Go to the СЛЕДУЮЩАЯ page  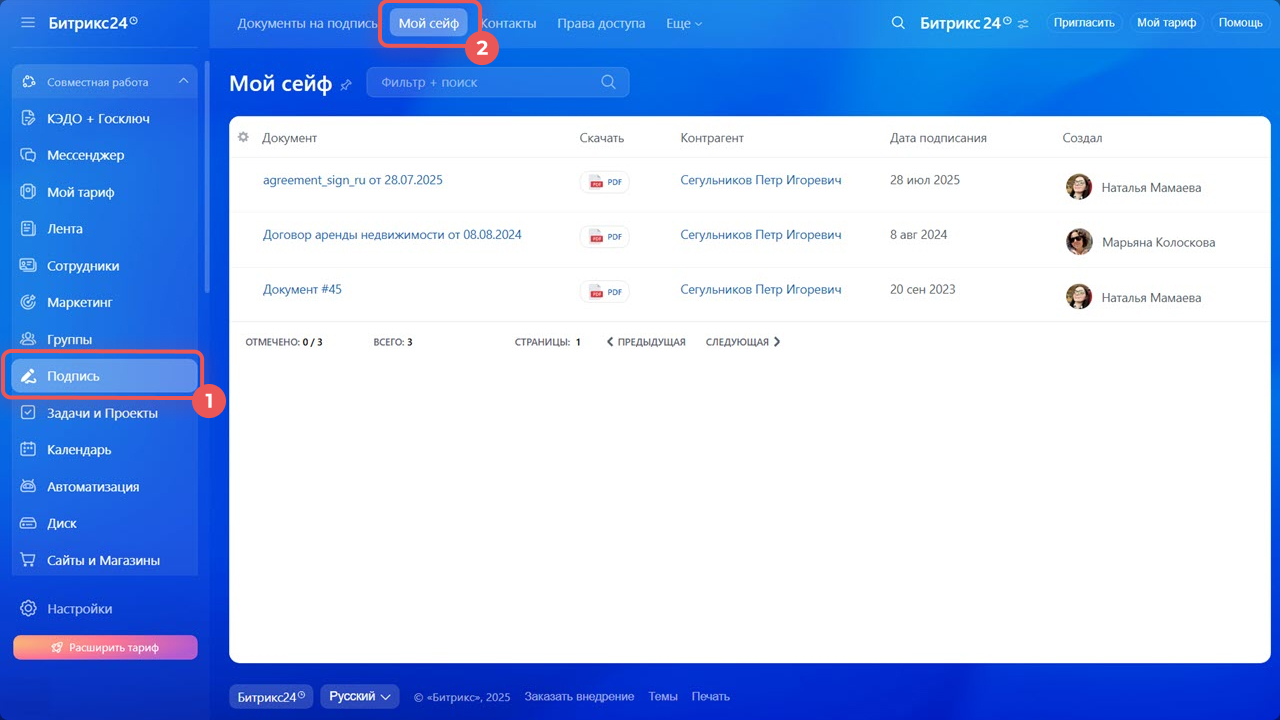pyautogui.click(x=743, y=342)
